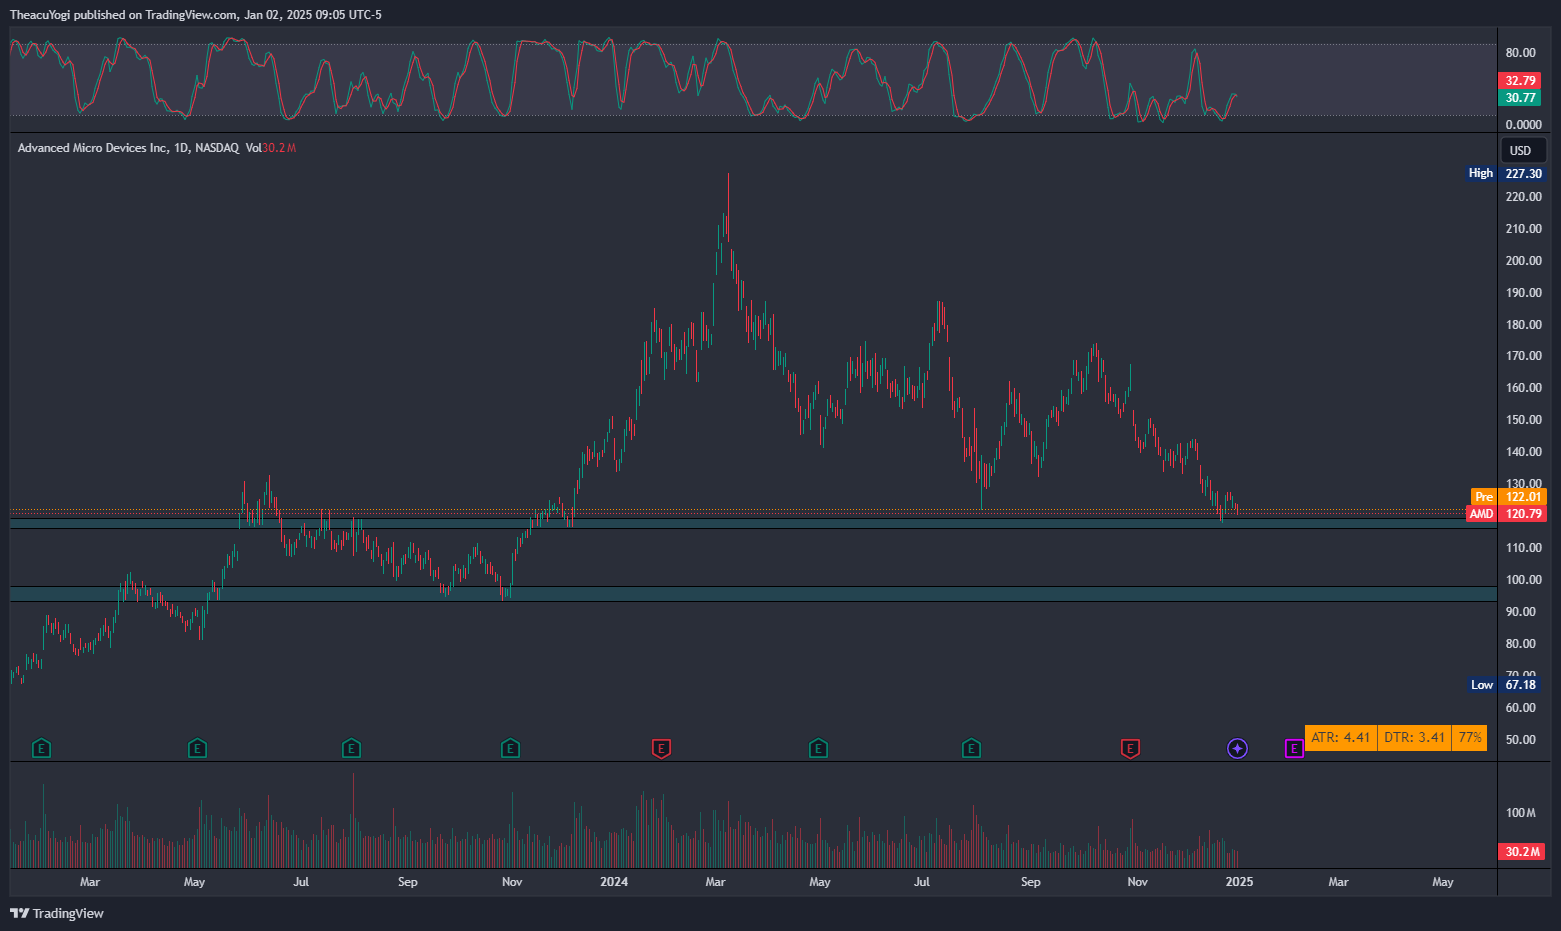Click the red 32.79 oscillator value
This screenshot has width=1561, height=931.
pyautogui.click(x=1520, y=81)
